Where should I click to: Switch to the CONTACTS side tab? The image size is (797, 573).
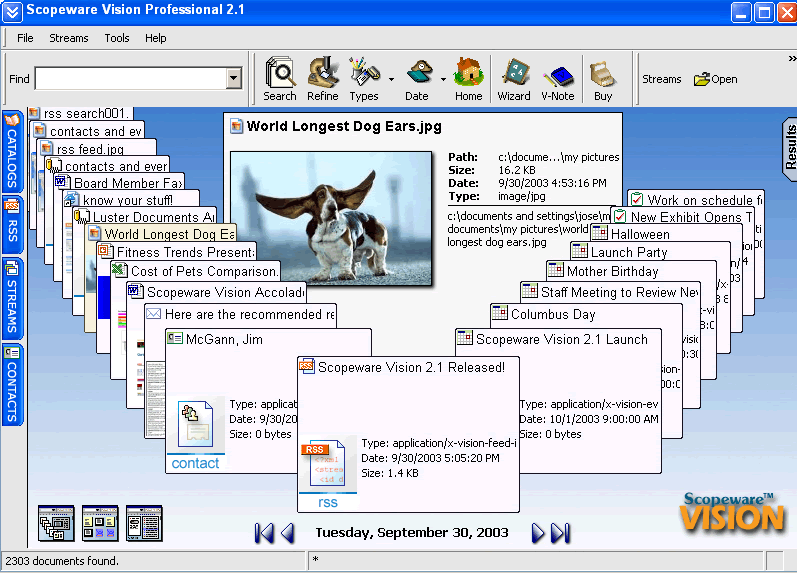[x=12, y=384]
